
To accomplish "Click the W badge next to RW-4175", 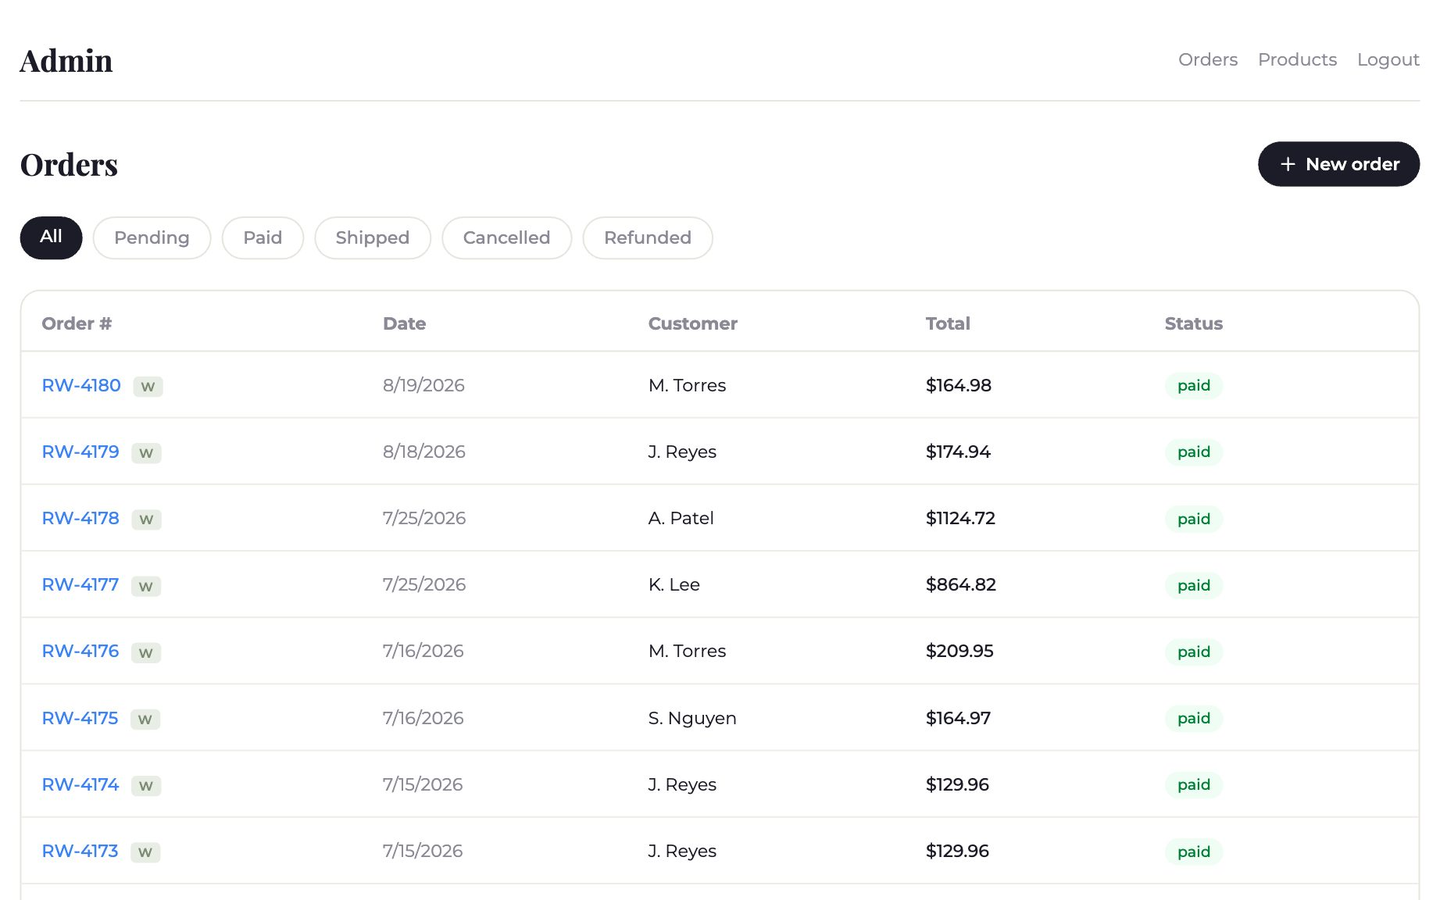I will (x=145, y=719).
